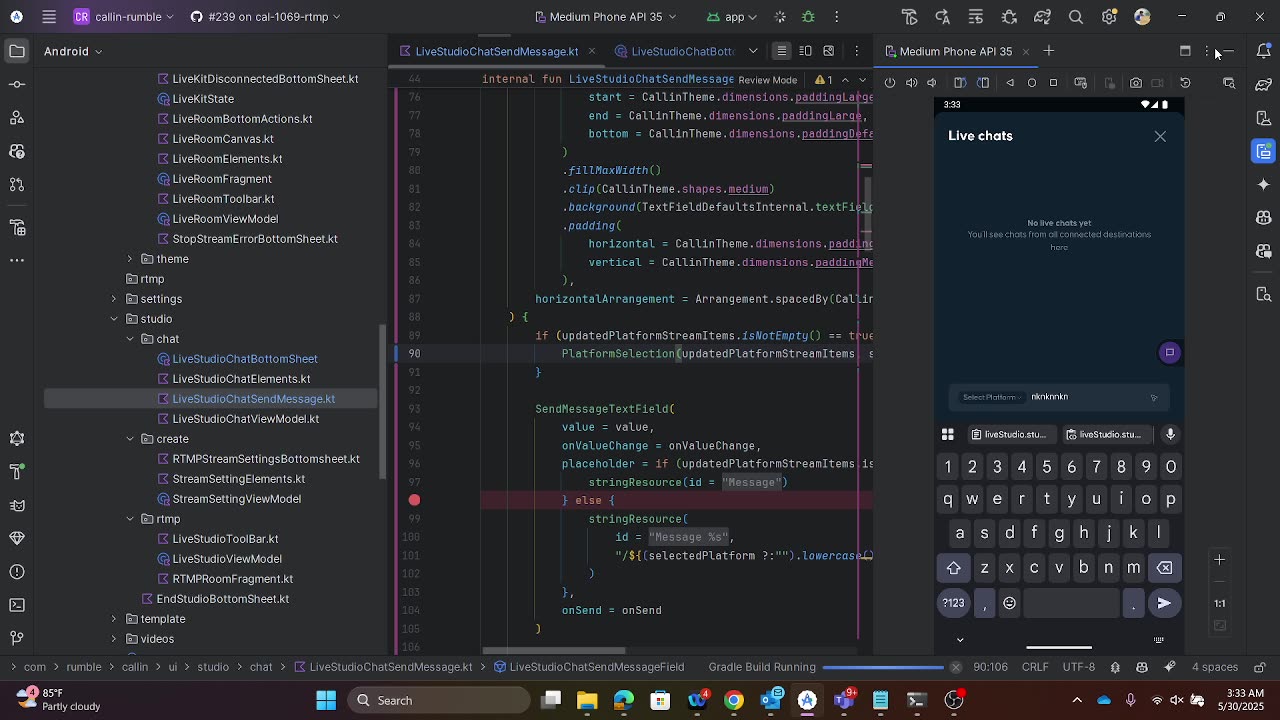Take an emulator screenshot
The image size is (1280, 720).
click(1135, 83)
